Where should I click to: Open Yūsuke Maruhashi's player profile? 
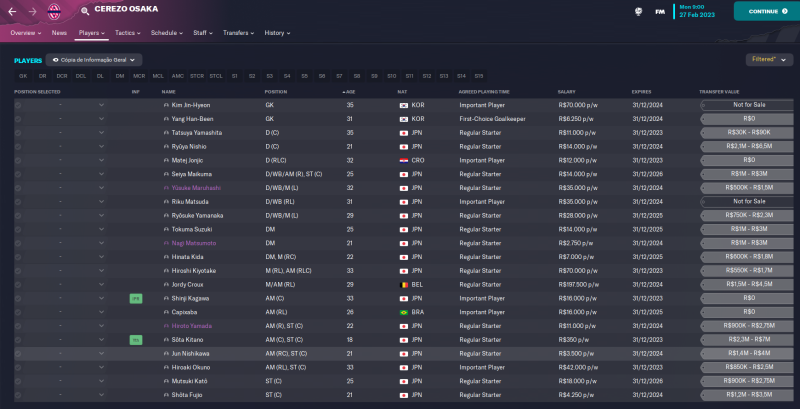pos(198,187)
